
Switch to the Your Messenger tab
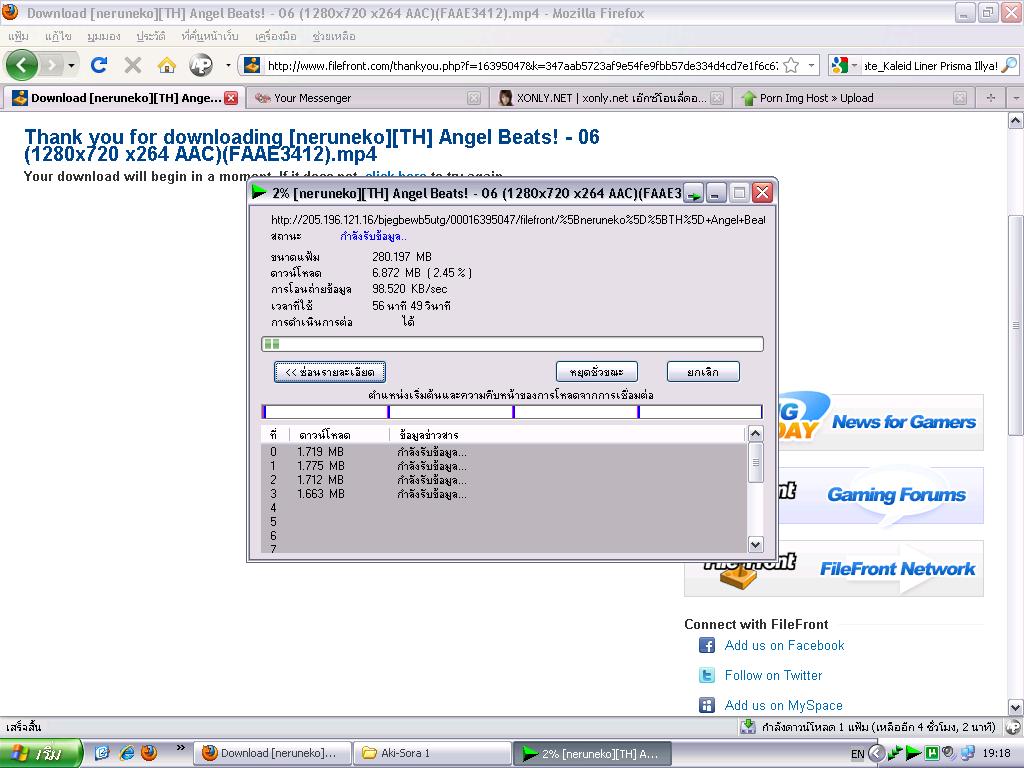[x=367, y=98]
